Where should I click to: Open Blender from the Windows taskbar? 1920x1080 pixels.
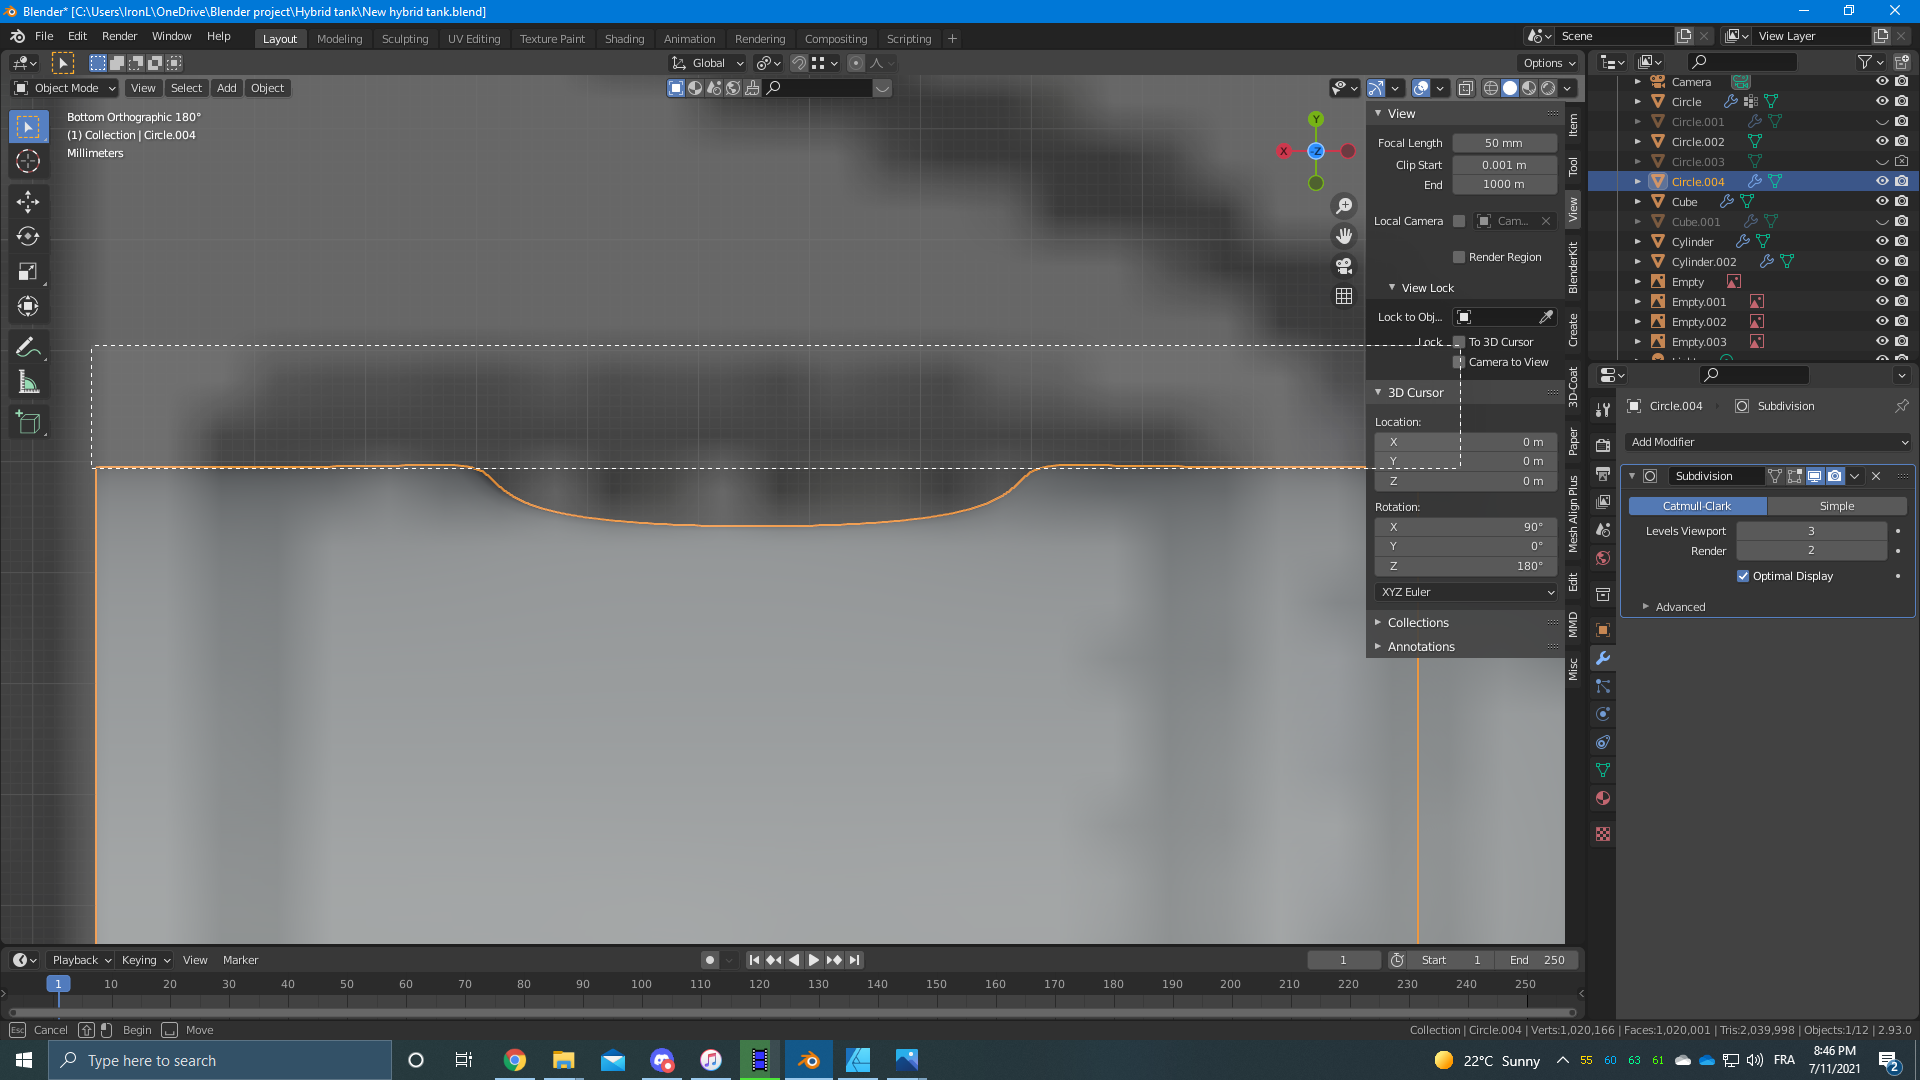(x=809, y=1060)
